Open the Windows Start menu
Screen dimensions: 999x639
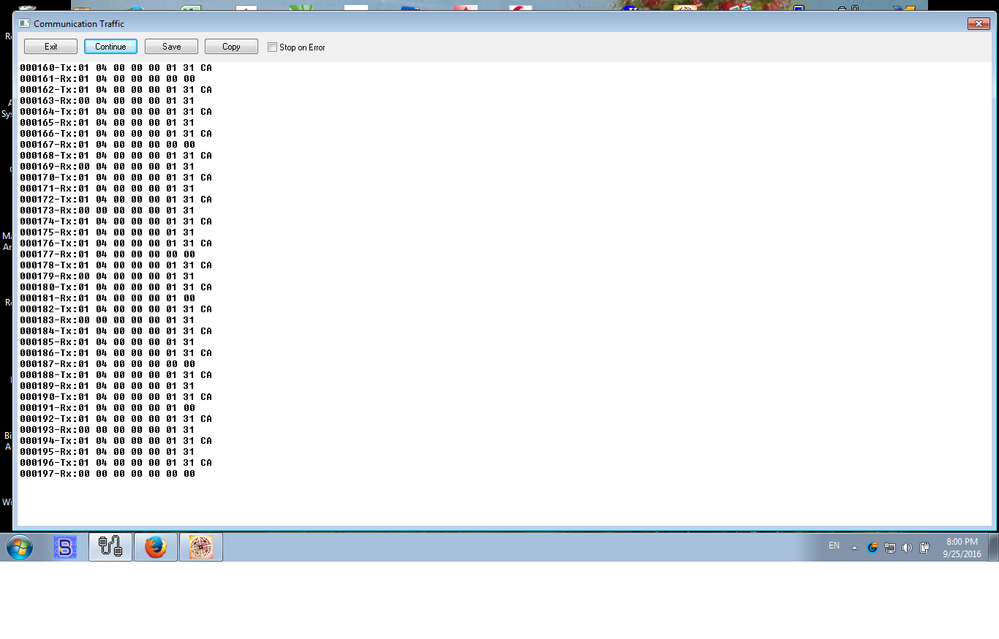pos(20,547)
